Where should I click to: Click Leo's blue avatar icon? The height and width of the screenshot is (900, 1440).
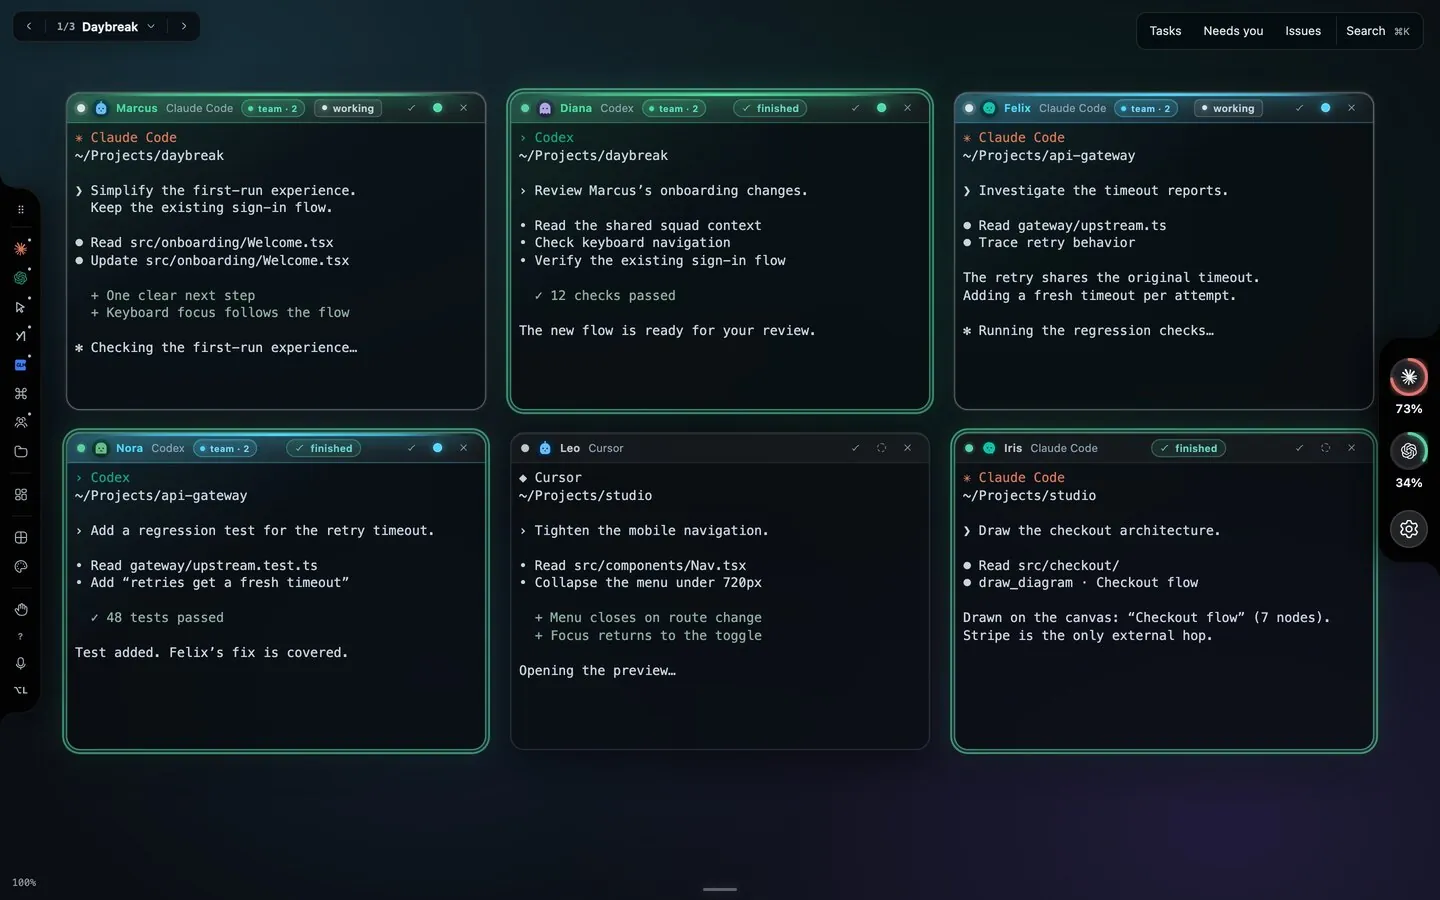tap(545, 448)
